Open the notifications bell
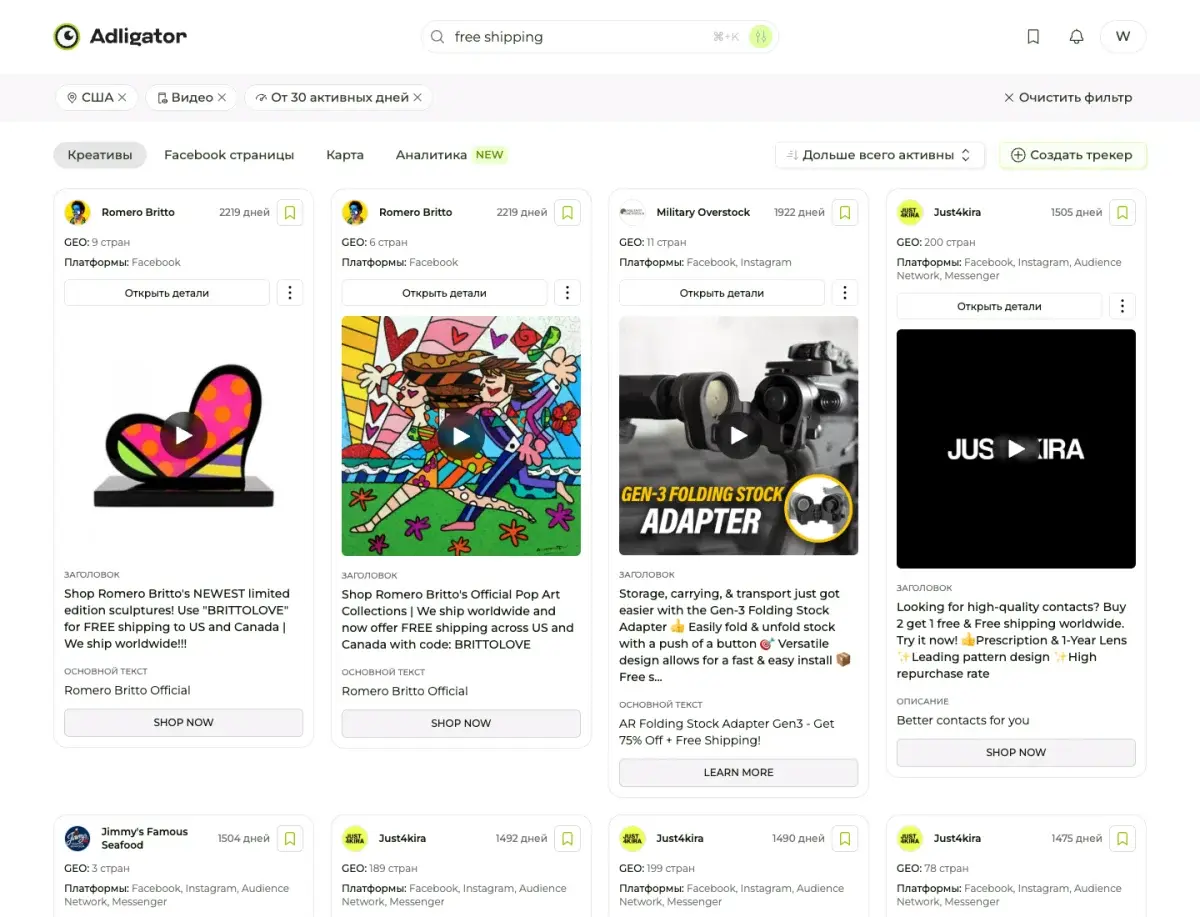The height and width of the screenshot is (917, 1200). [1076, 37]
